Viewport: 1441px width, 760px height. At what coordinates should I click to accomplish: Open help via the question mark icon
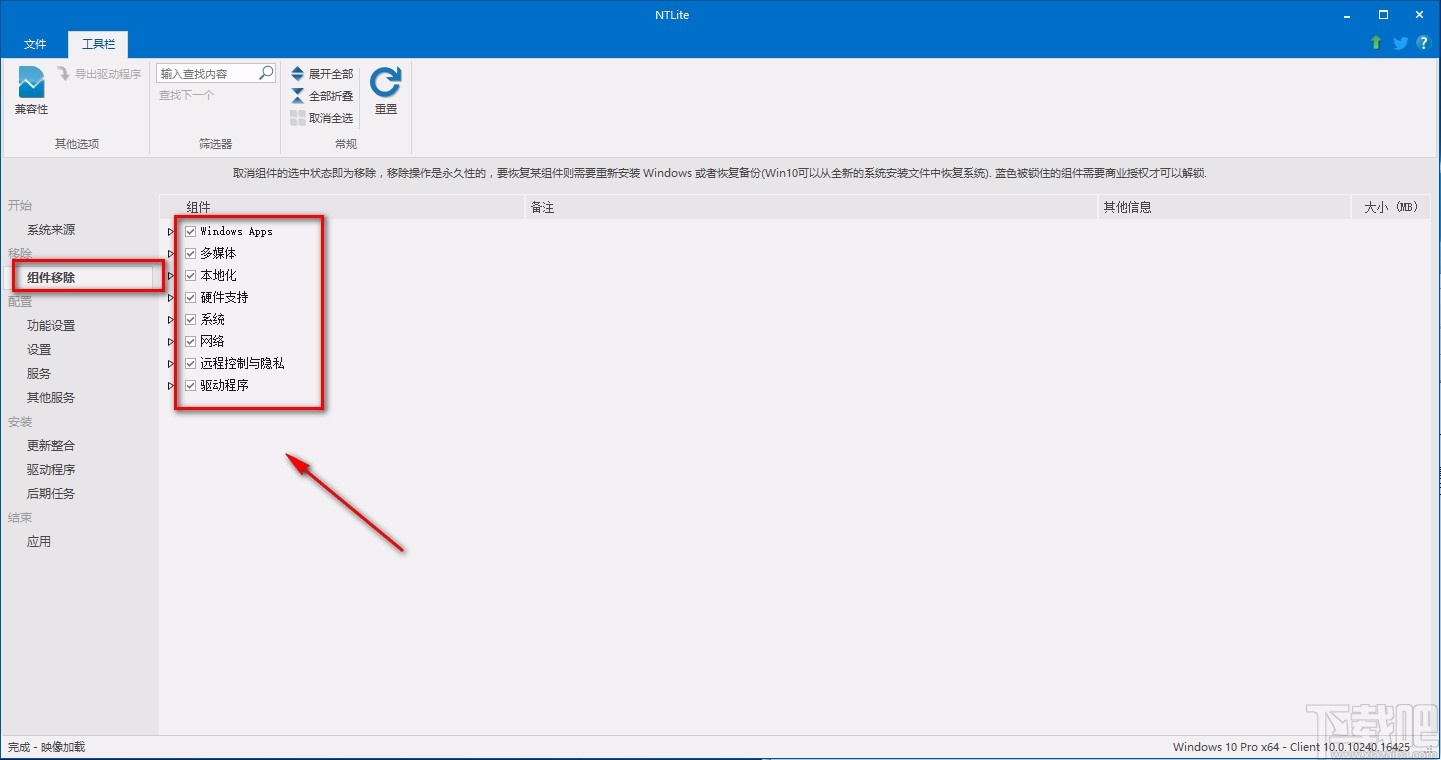(1423, 43)
